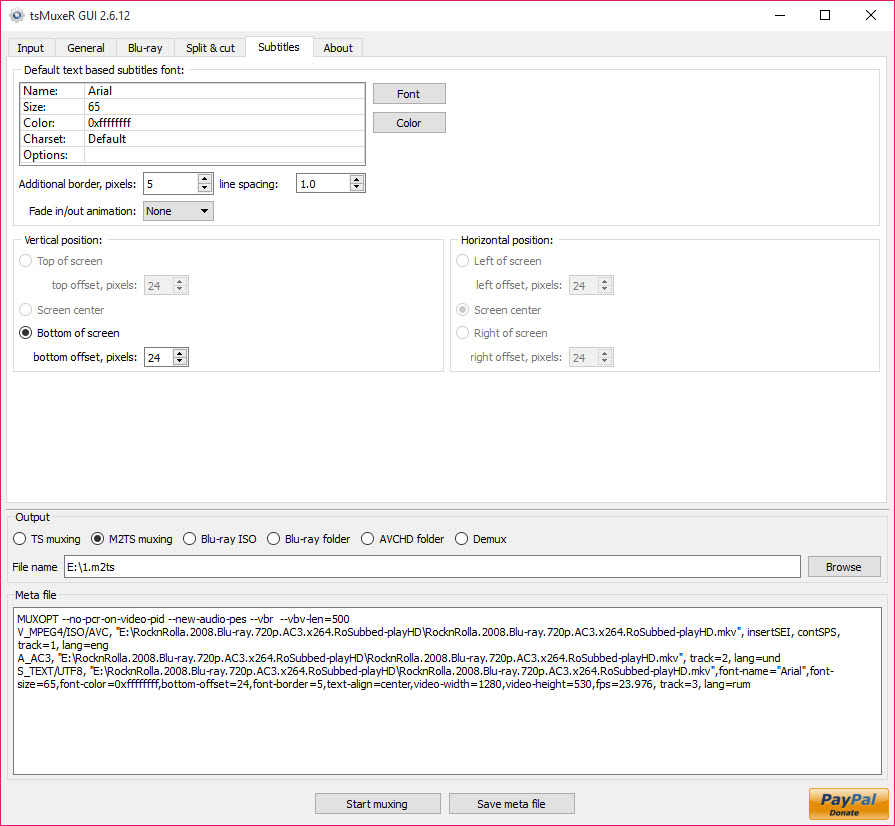Click the Font button
Viewport: 895px width, 826px height.
(x=409, y=94)
